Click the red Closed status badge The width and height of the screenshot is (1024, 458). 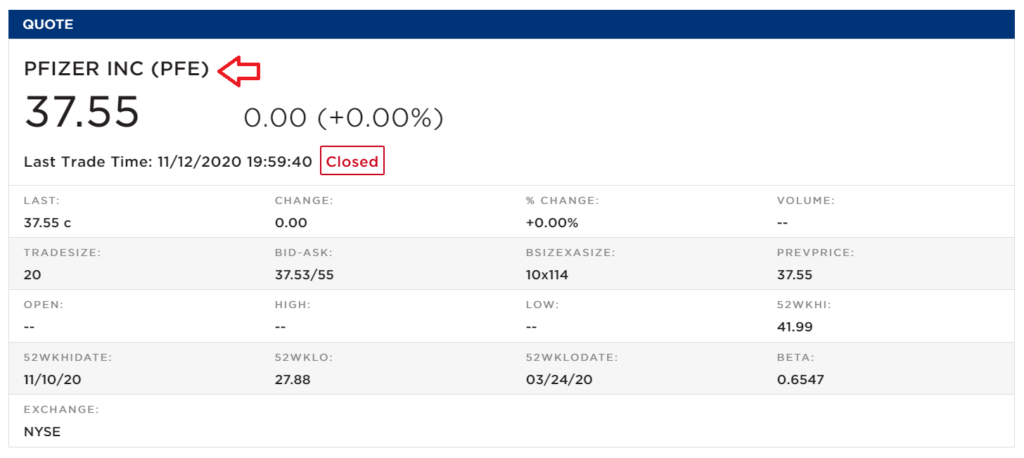(x=352, y=161)
